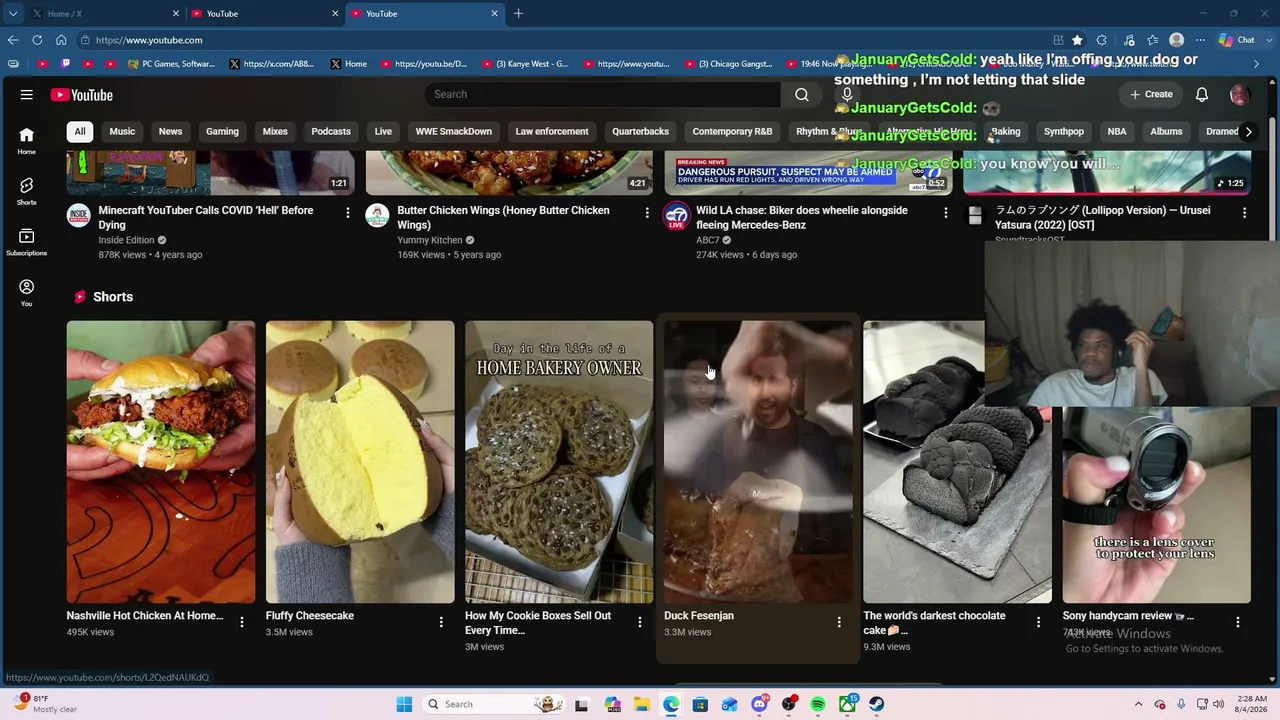Open options for Nashville Hot Chicken short

pyautogui.click(x=241, y=622)
